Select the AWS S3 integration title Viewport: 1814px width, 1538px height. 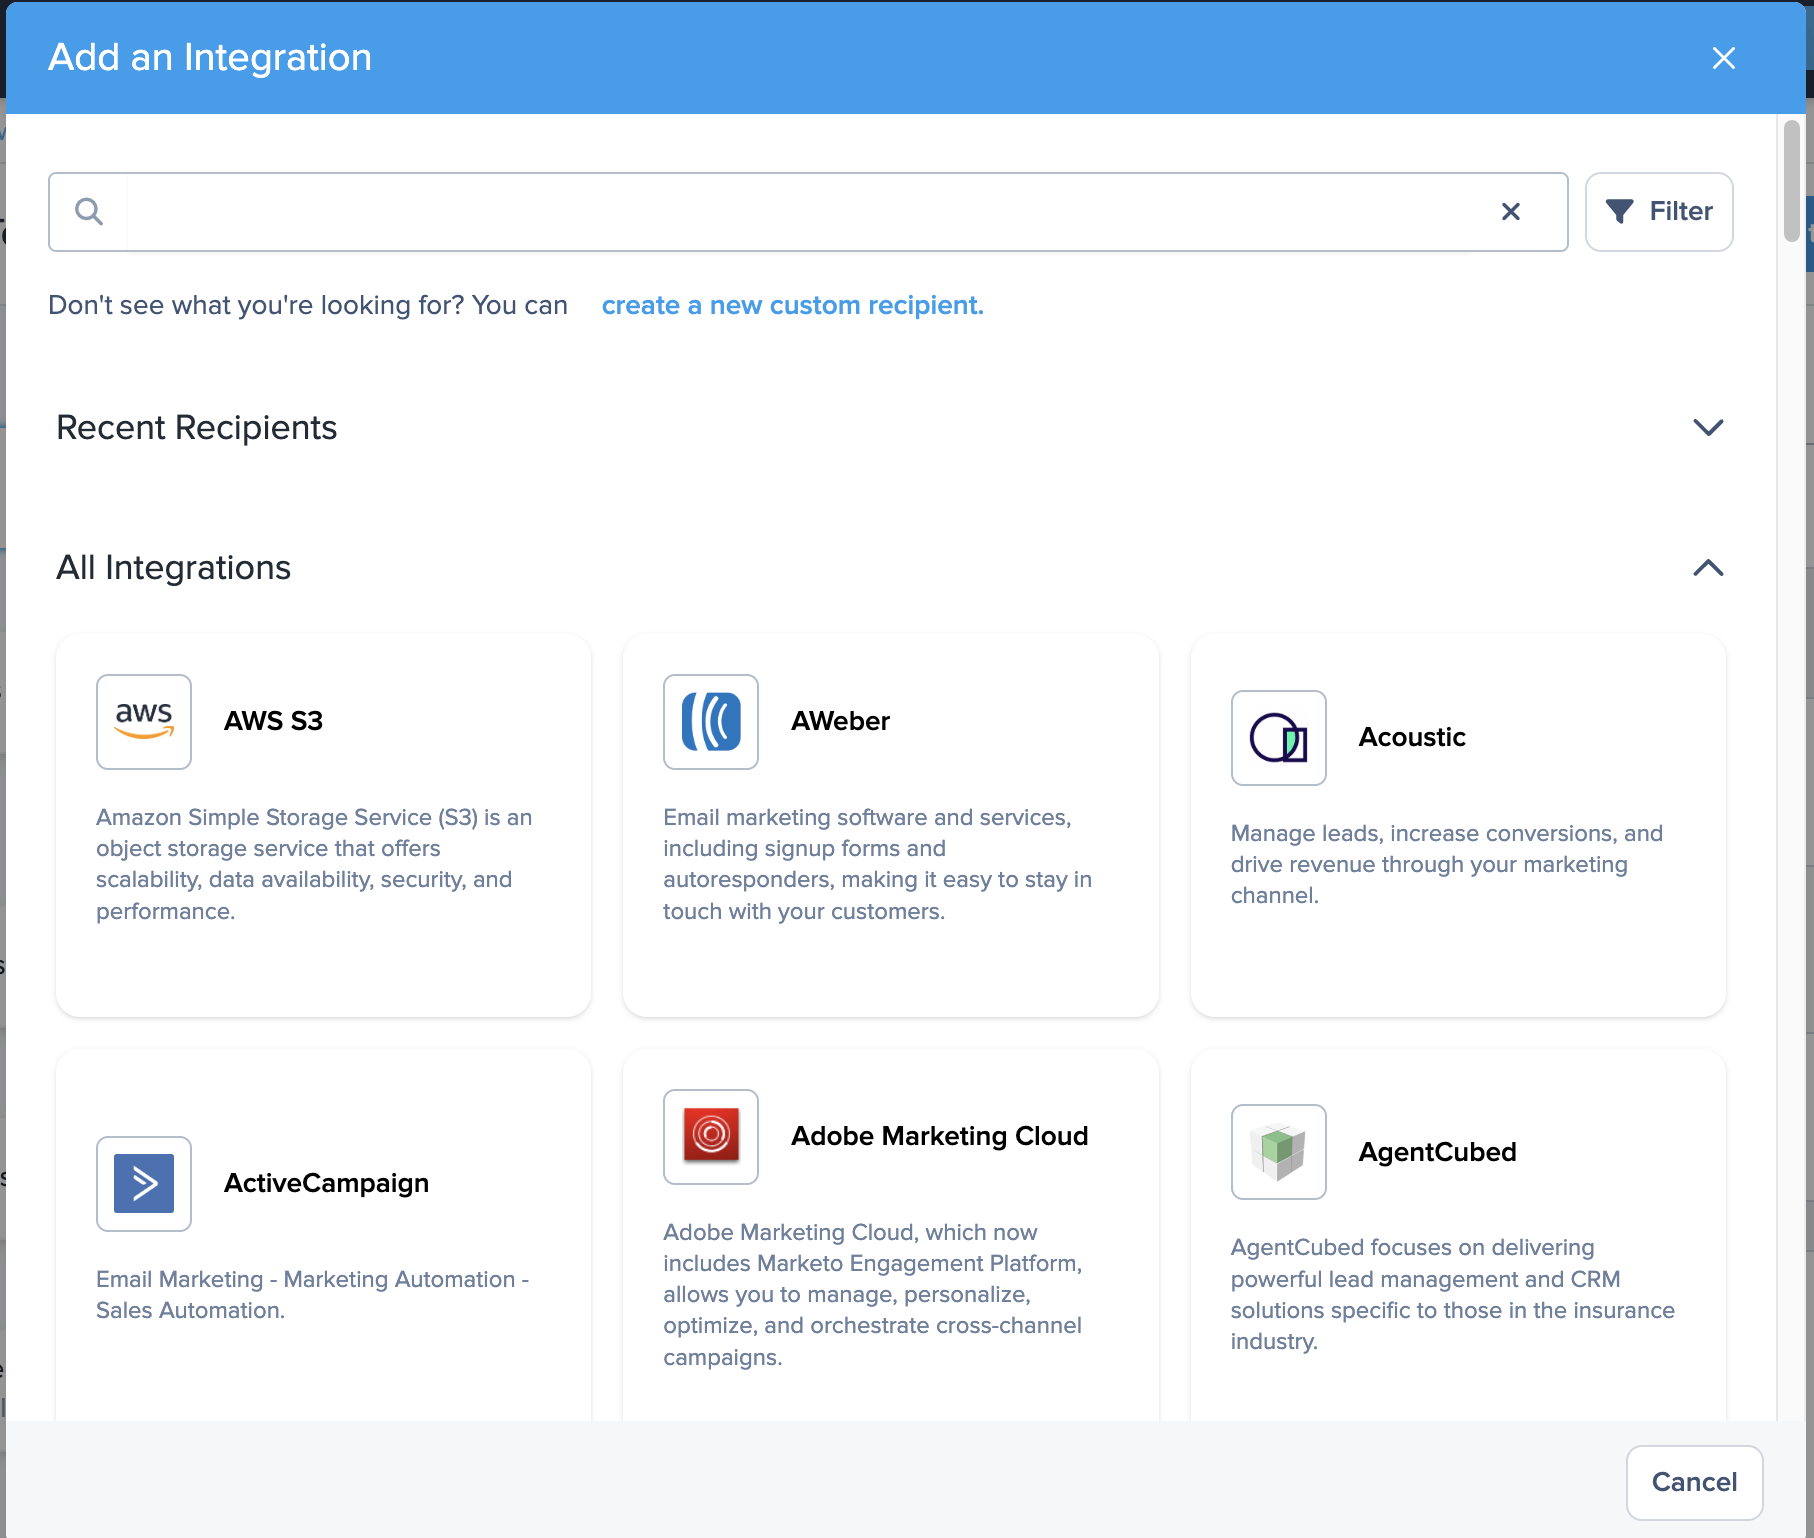(273, 721)
